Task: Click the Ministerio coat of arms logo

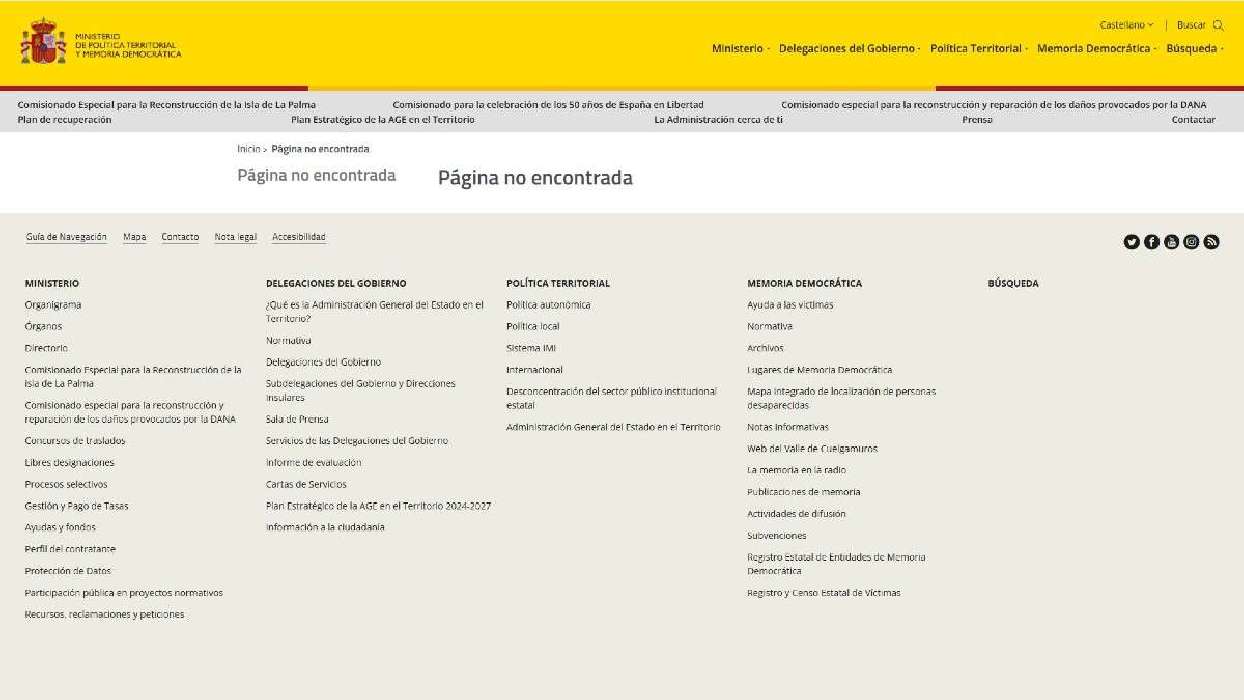Action: (x=43, y=41)
